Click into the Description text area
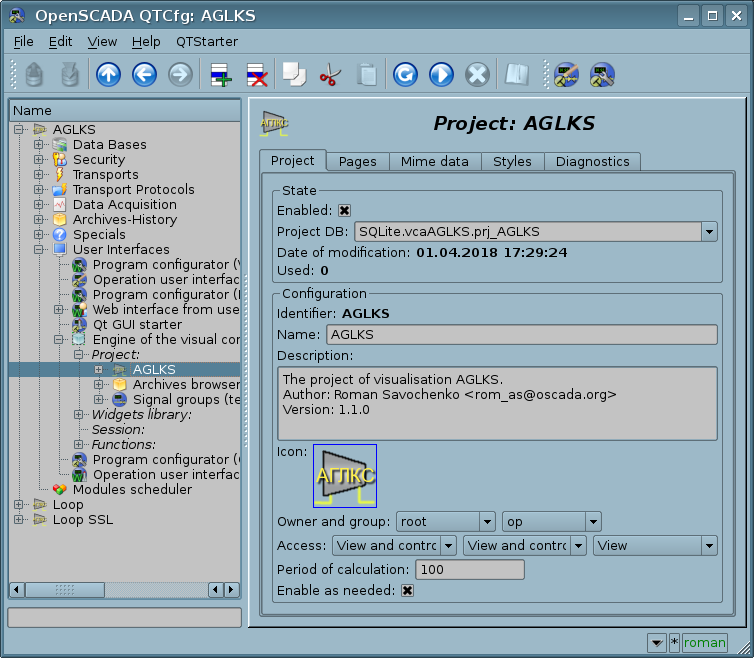 (x=497, y=403)
